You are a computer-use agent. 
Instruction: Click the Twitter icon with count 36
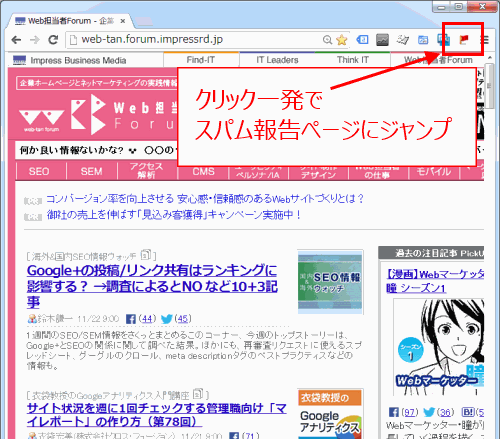pyautogui.click(x=429, y=413)
